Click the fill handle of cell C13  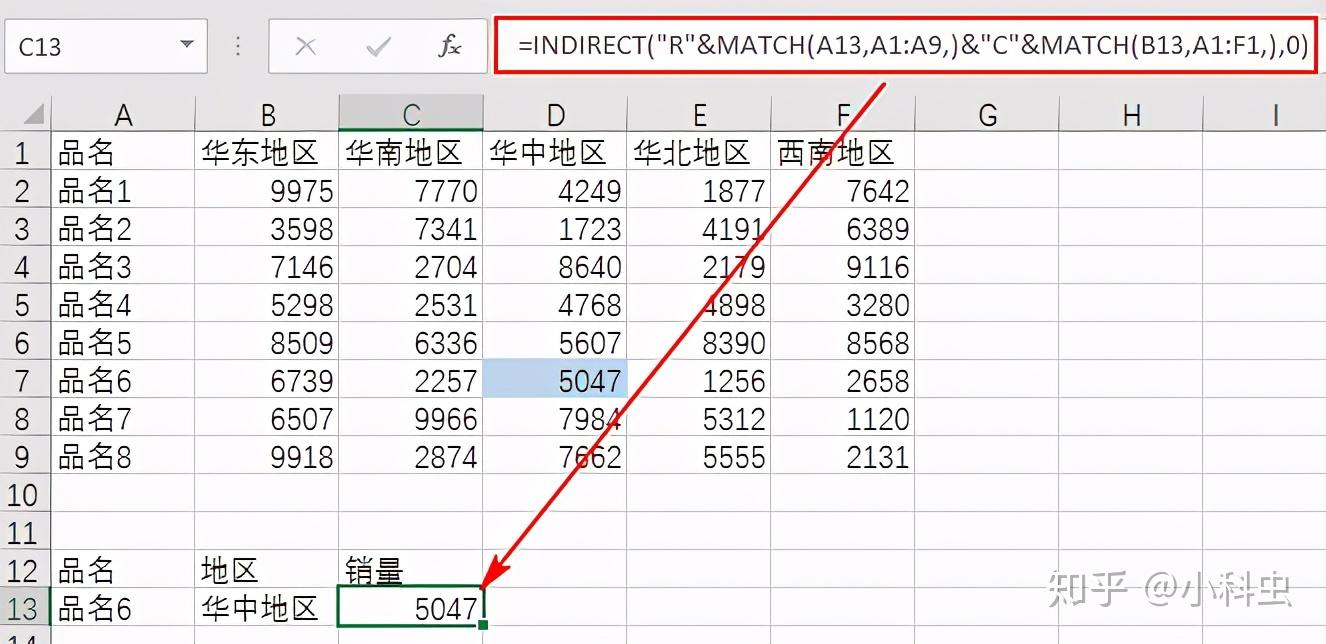[x=484, y=626]
